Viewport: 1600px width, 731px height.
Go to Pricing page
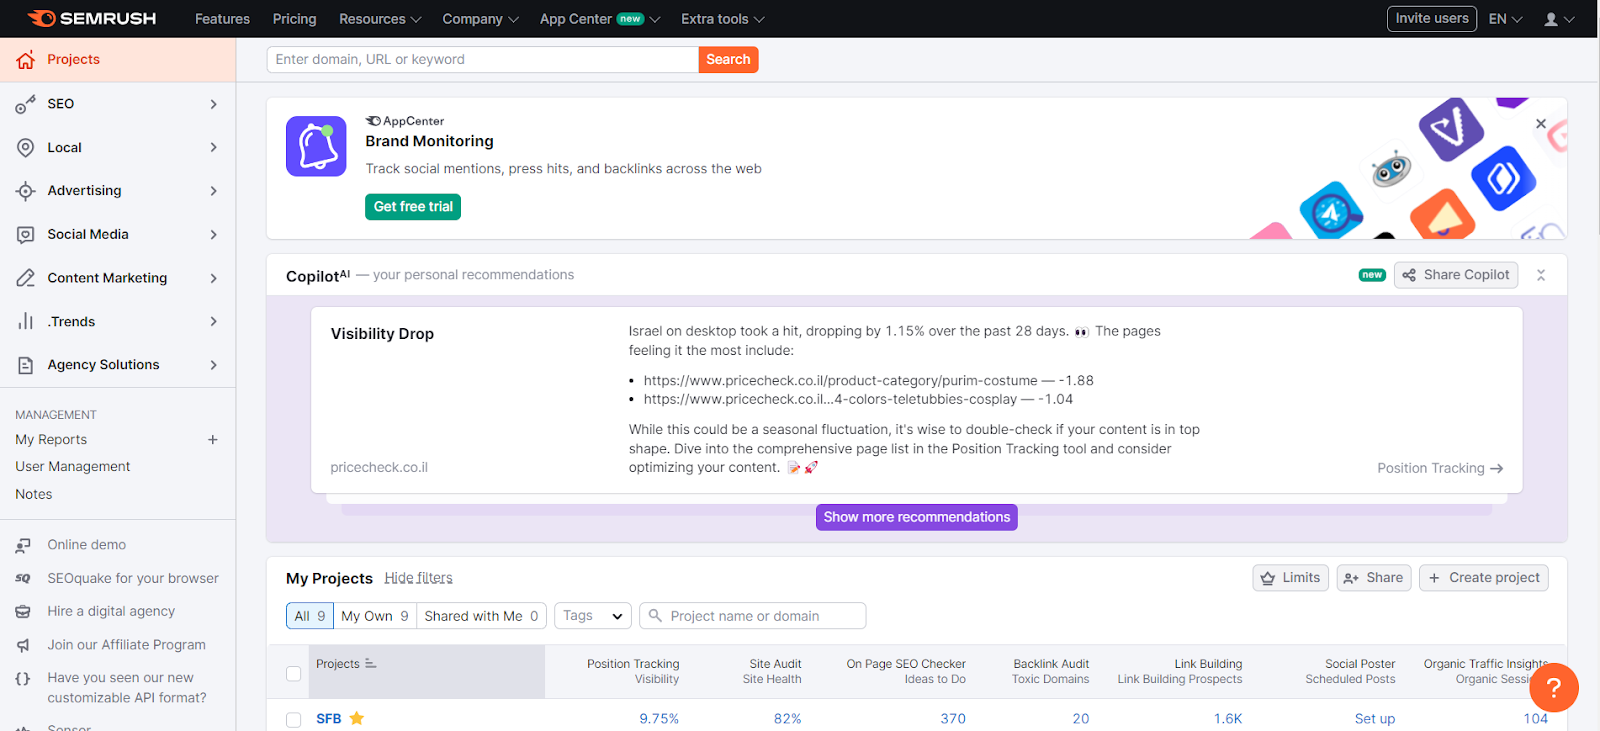pyautogui.click(x=294, y=19)
